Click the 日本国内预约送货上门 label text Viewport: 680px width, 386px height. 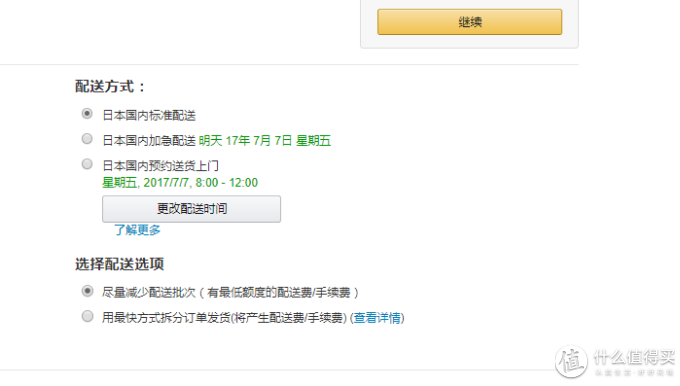coord(160,166)
